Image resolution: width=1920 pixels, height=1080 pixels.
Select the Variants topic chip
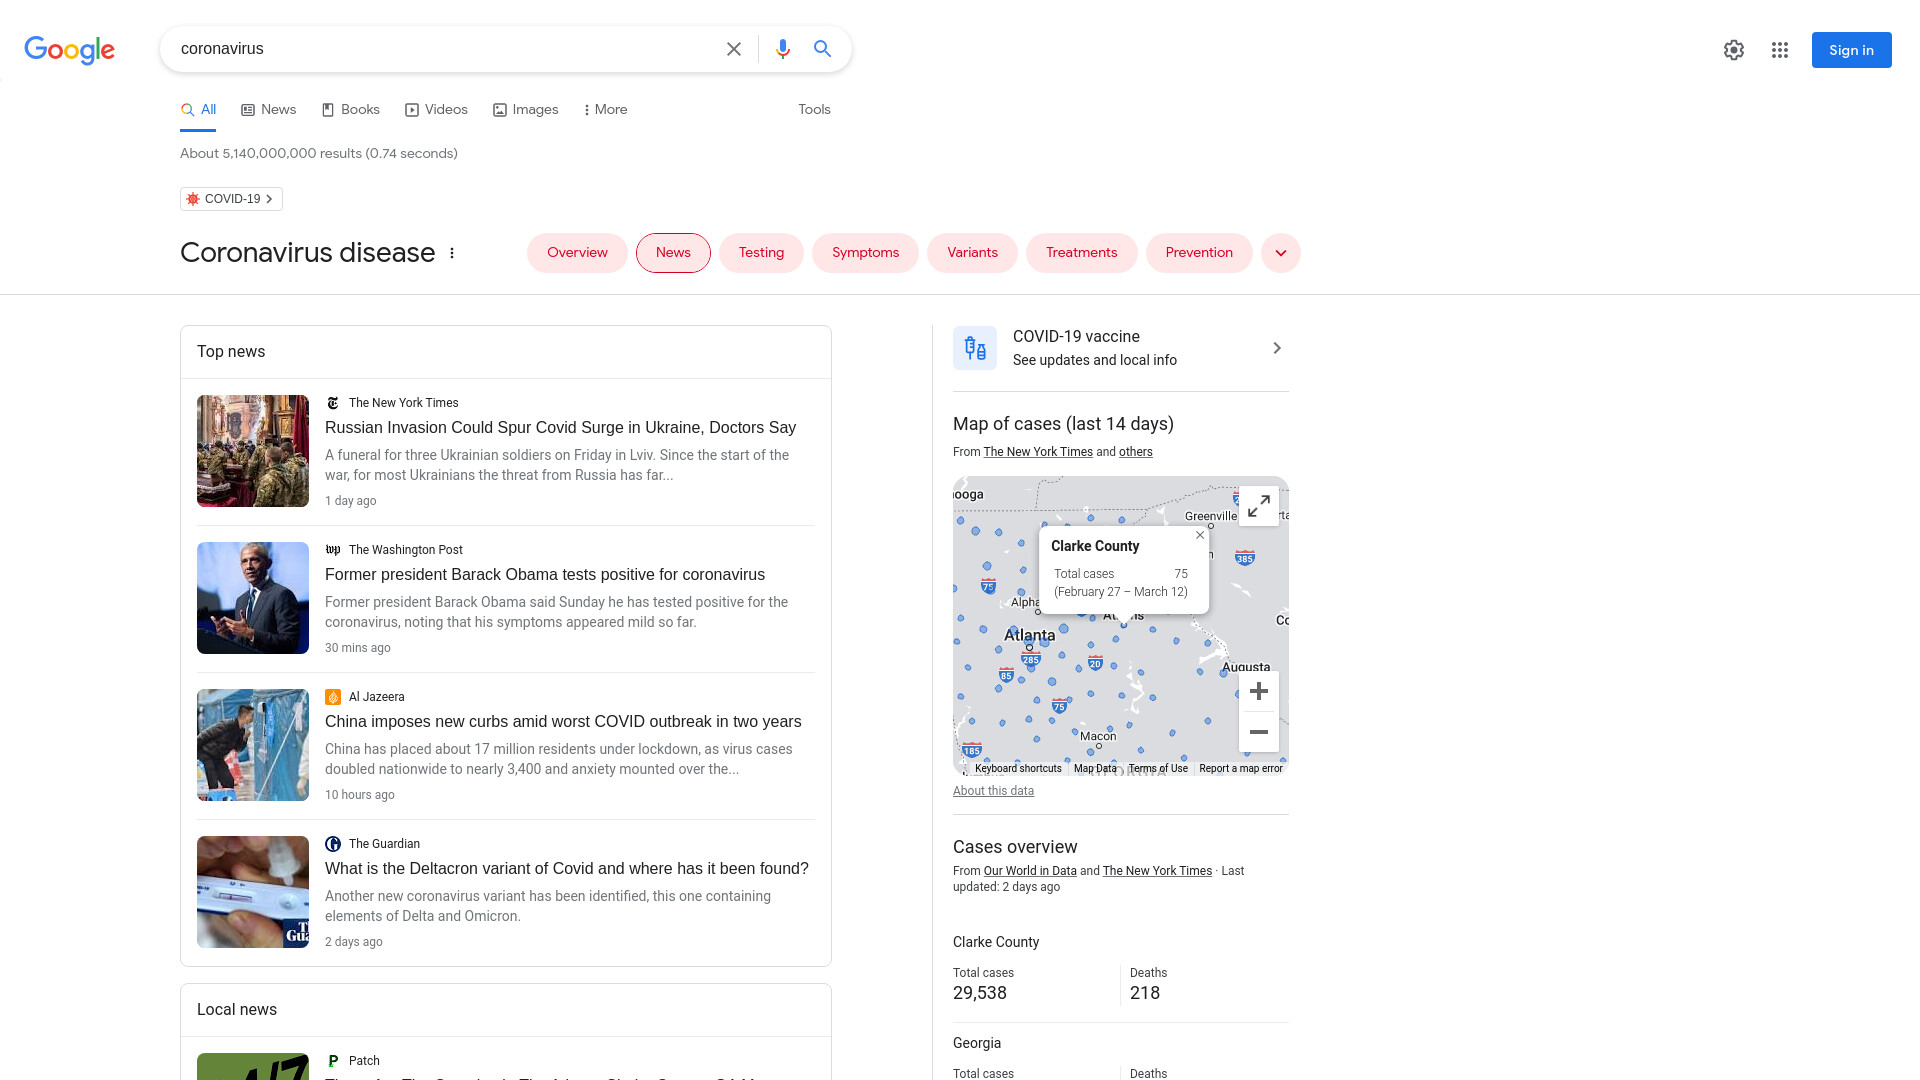tap(972, 253)
